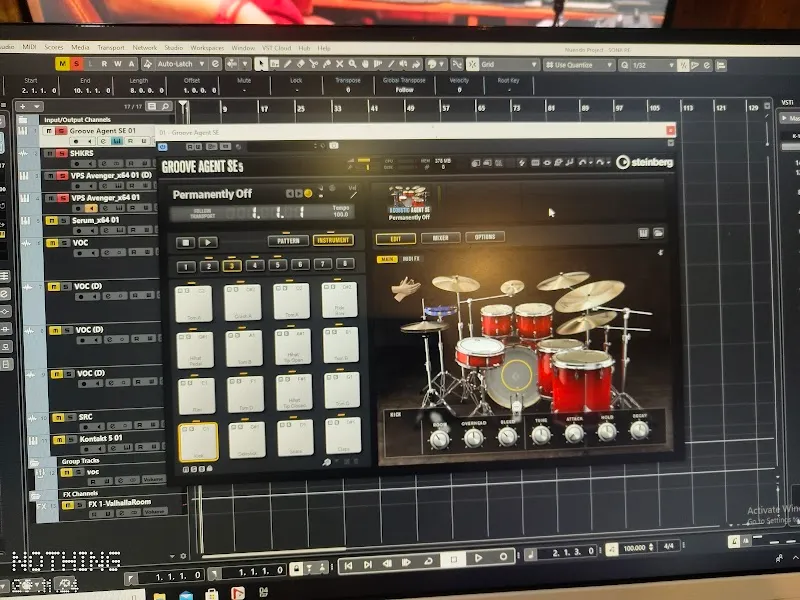
Task: Toggle global Solo S button in toolbar
Action: [76, 64]
